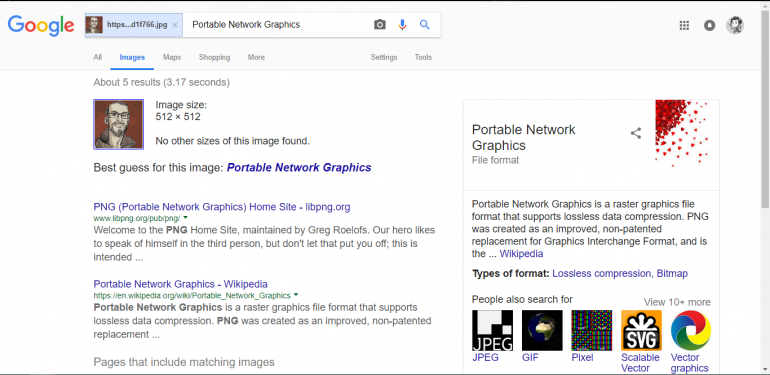This screenshot has height=375, width=770.
Task: Open the Lossless compression link
Action: pos(602,273)
